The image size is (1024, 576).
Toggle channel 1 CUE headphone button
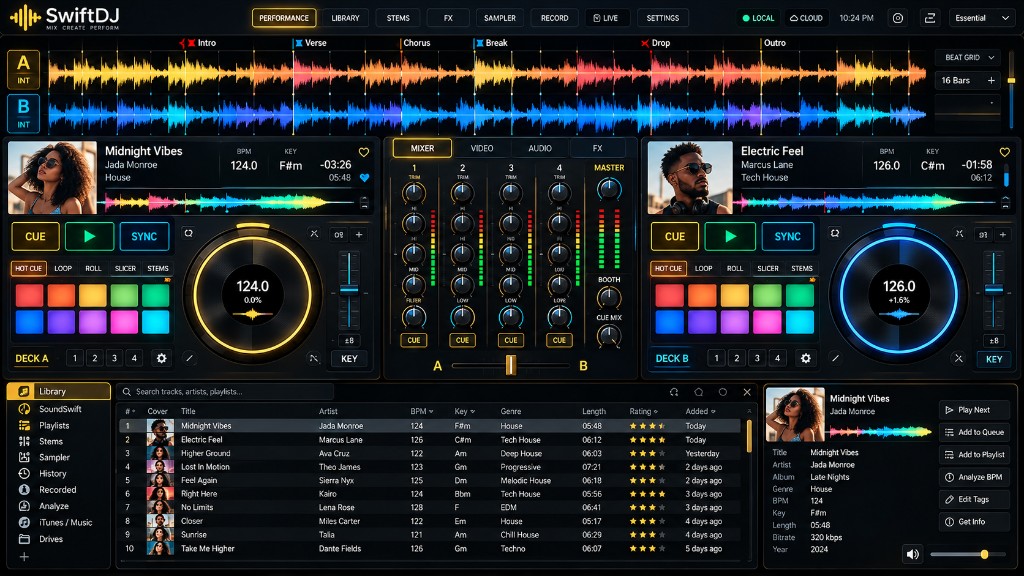pos(414,340)
